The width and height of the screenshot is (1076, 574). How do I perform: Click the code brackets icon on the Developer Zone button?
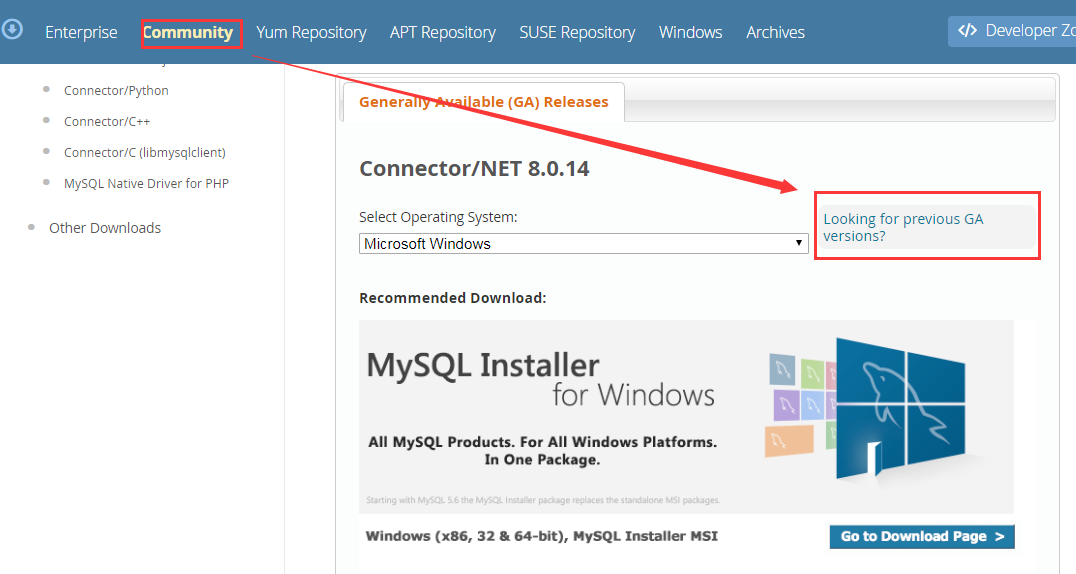click(x=968, y=30)
